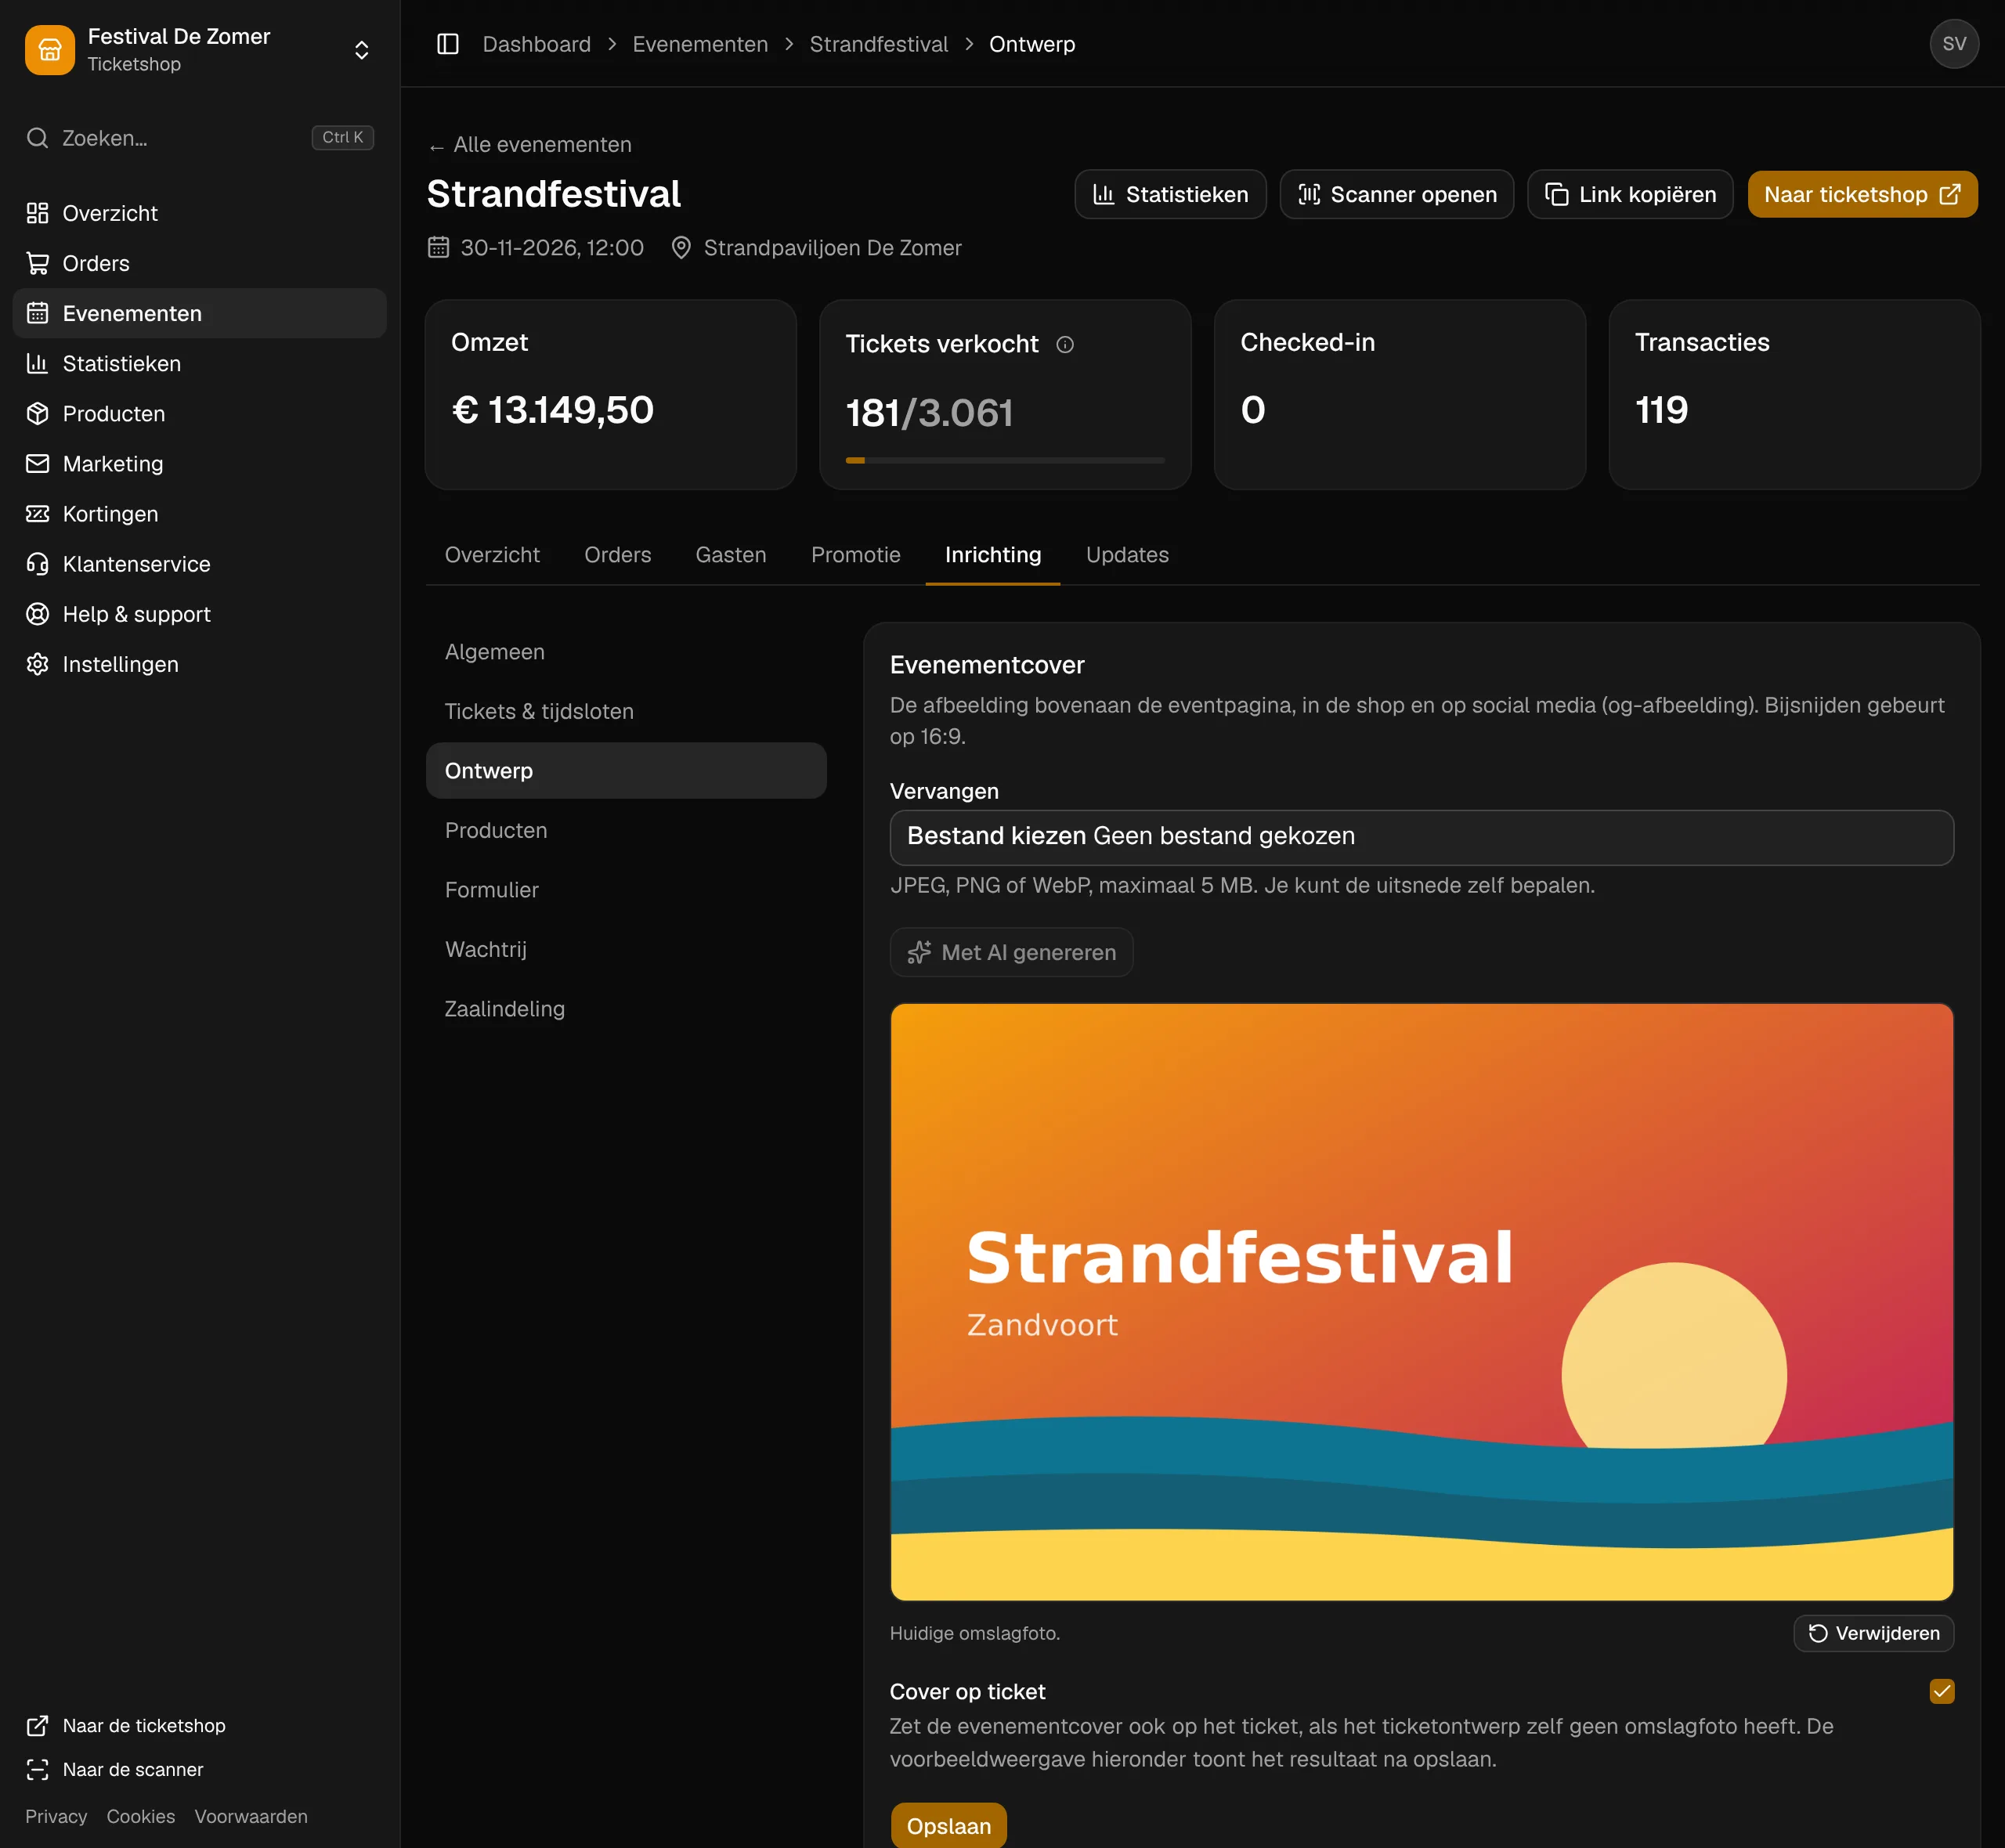Click the Bestand kiezen file input
The height and width of the screenshot is (1848, 2005).
pos(1421,837)
